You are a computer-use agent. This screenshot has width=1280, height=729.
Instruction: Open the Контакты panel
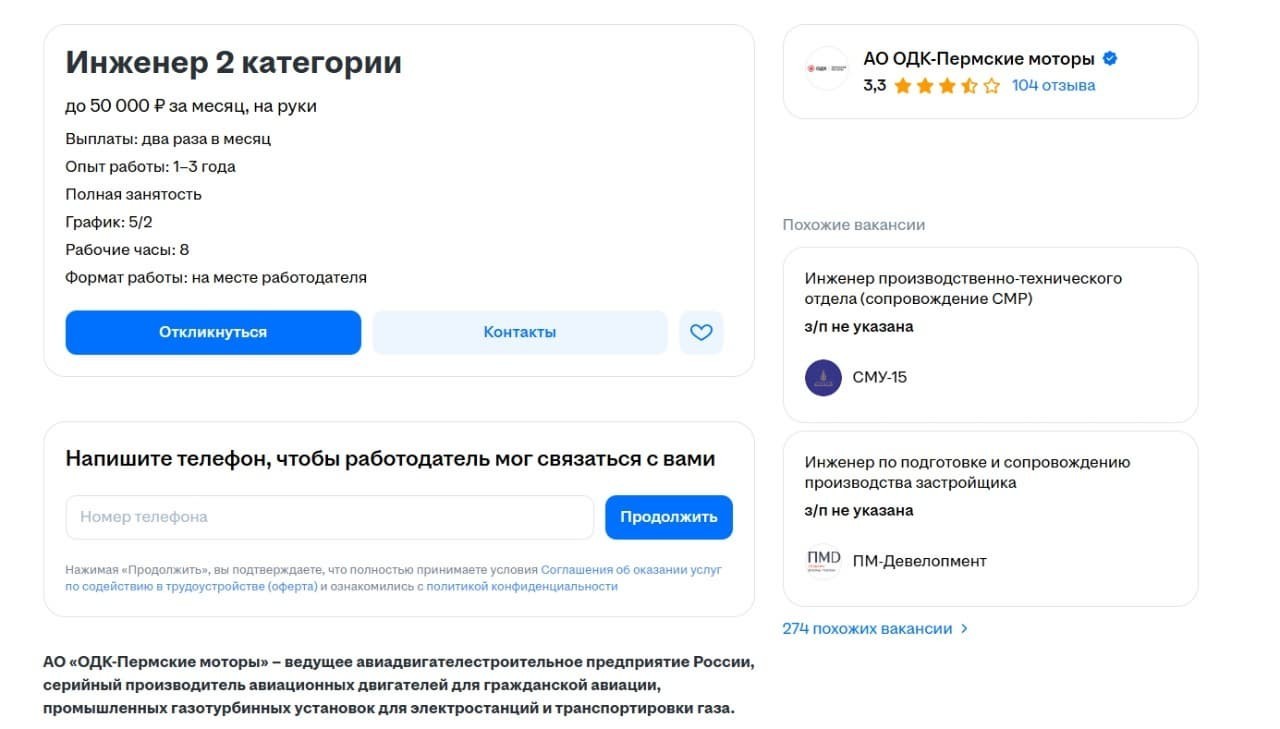click(x=519, y=331)
